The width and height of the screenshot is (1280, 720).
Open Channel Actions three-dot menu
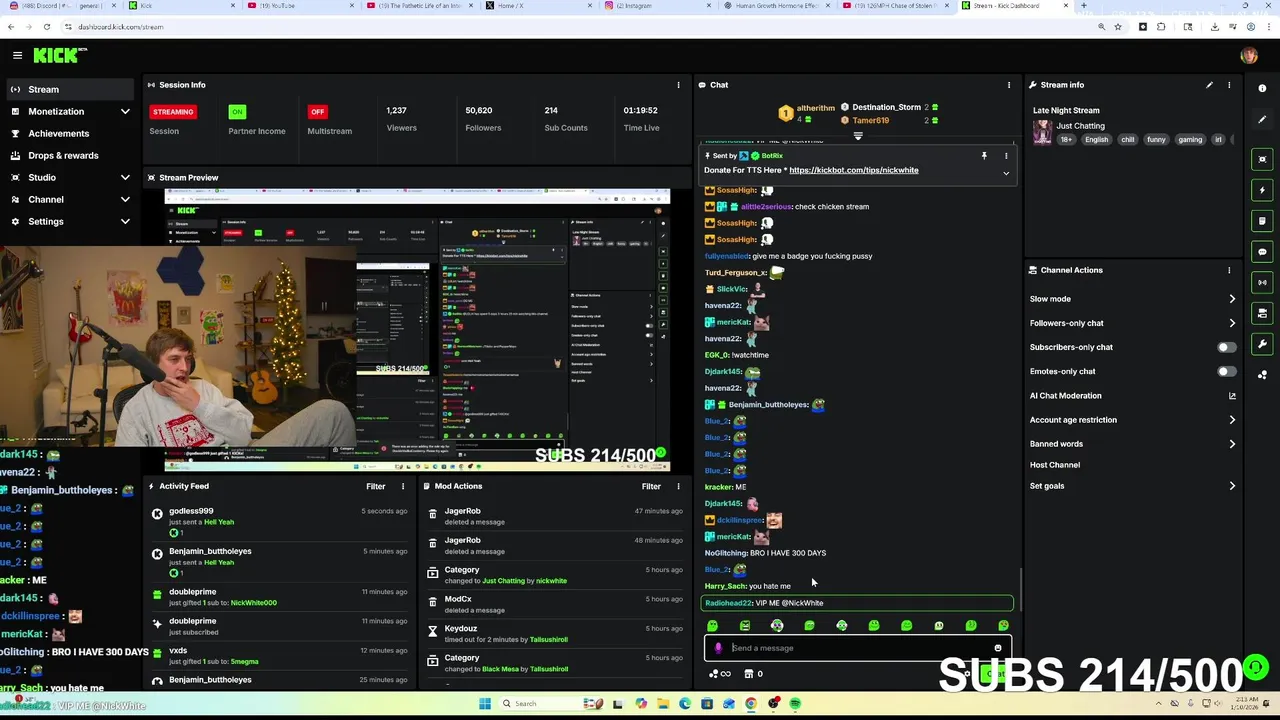pyautogui.click(x=1229, y=270)
